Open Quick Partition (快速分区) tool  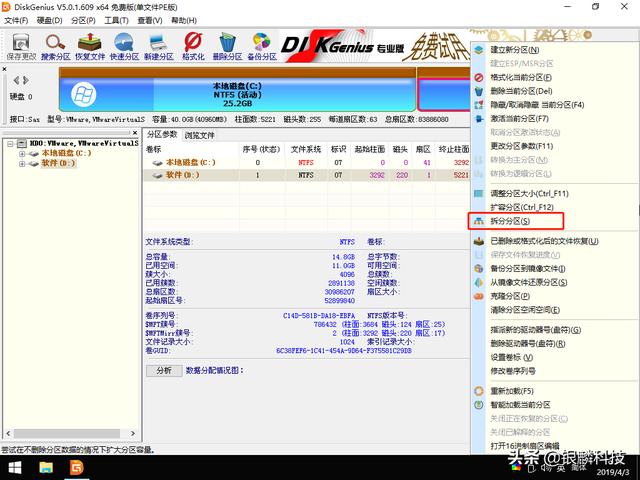[124, 47]
